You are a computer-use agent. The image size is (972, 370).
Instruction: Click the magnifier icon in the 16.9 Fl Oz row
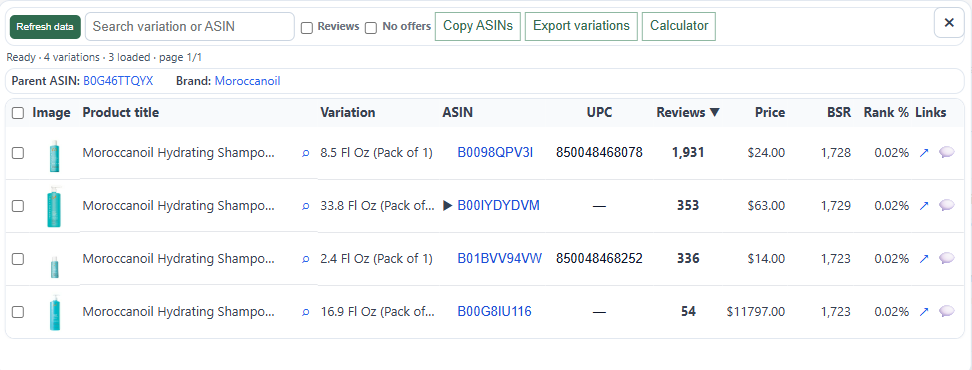click(305, 312)
